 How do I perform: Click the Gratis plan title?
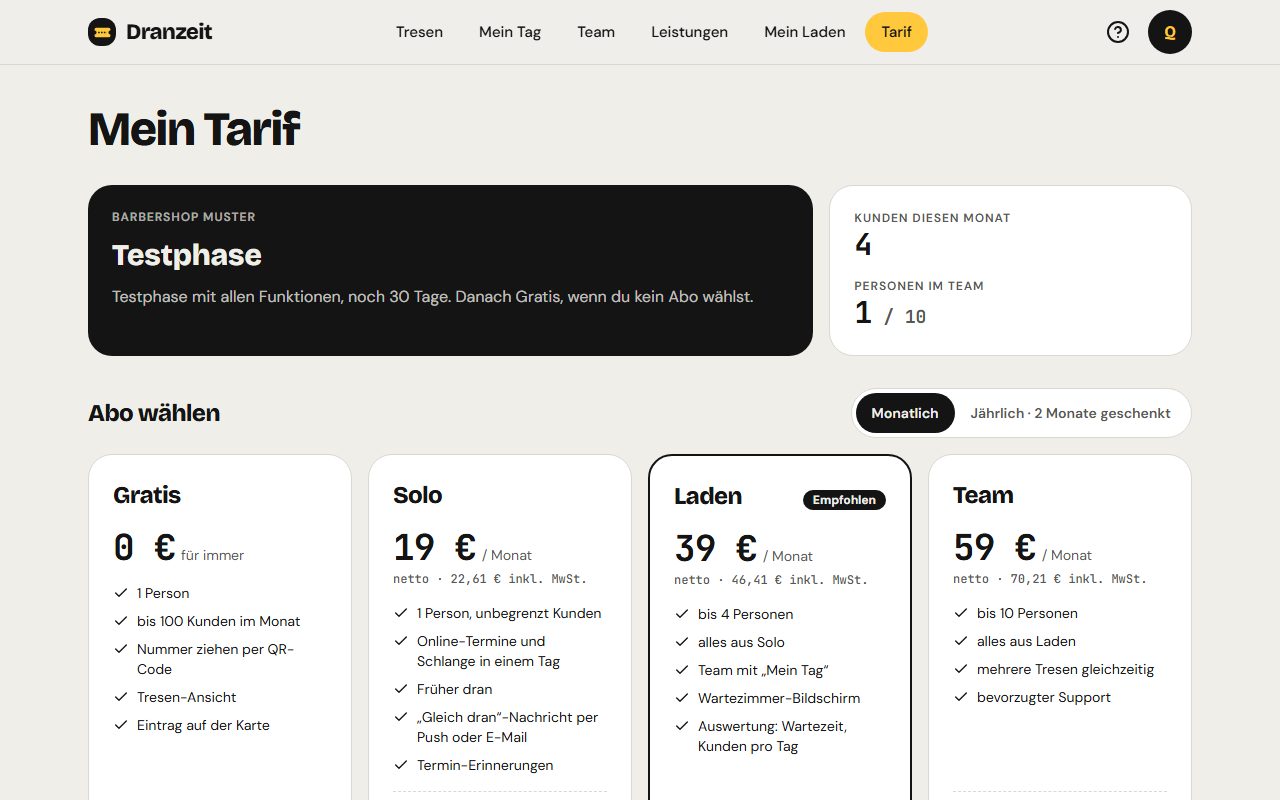pyautogui.click(x=147, y=495)
